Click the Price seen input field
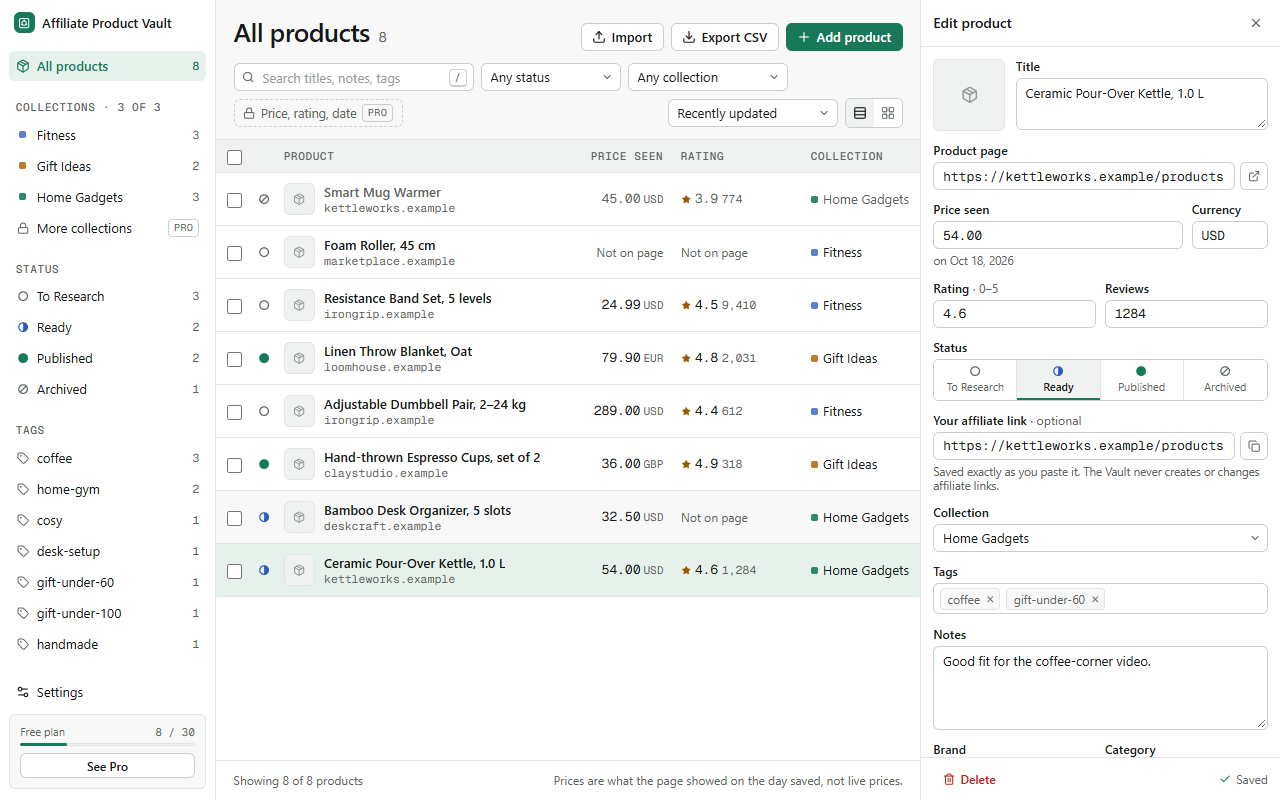This screenshot has height=800, width=1280. (1058, 235)
